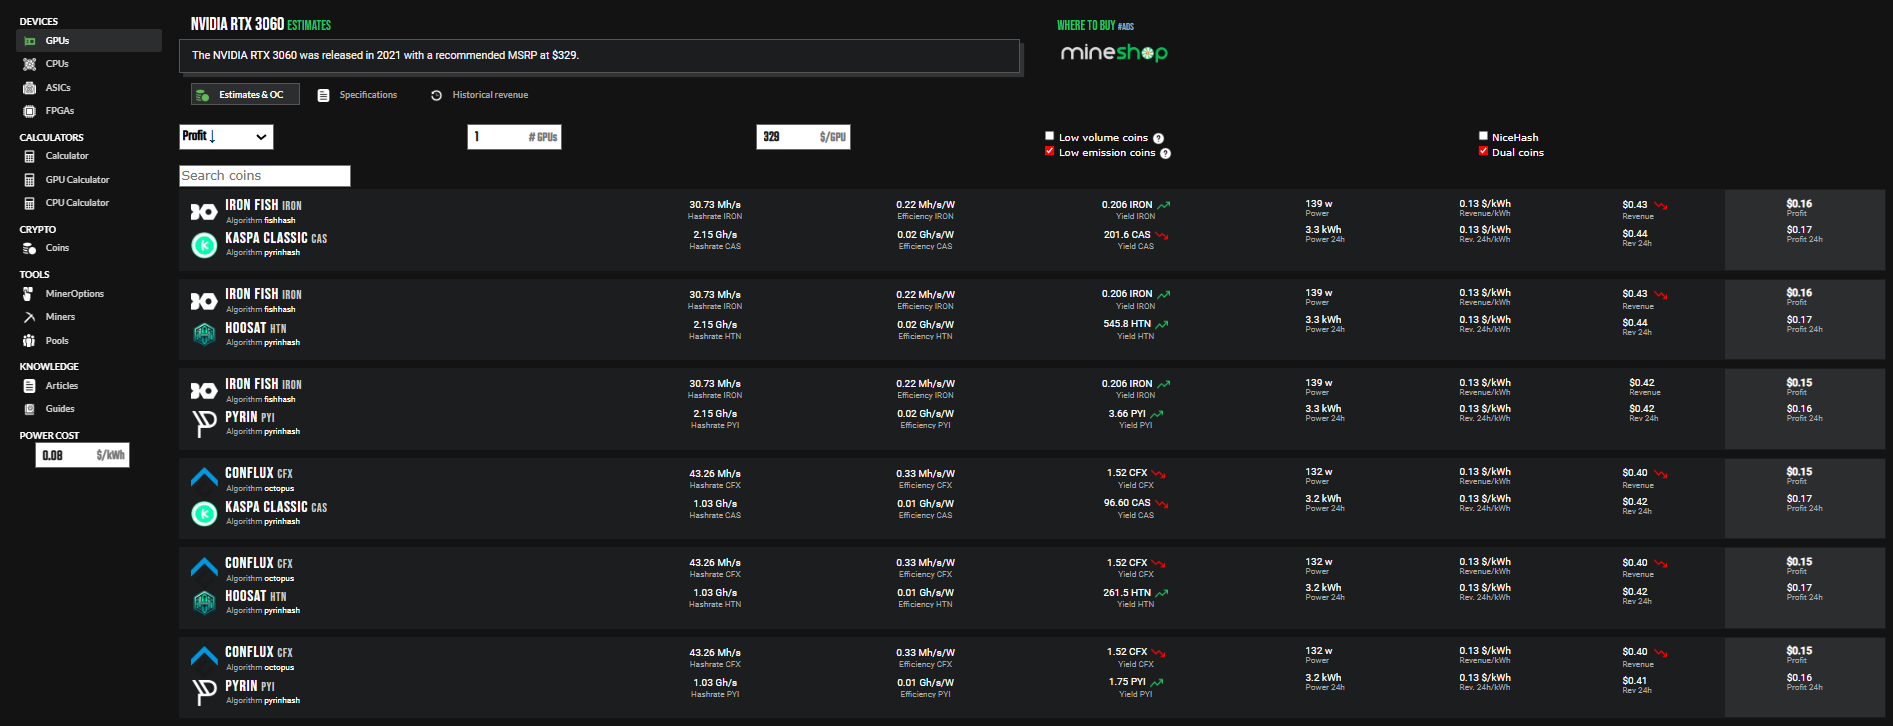The width and height of the screenshot is (1893, 726).
Task: Click the help icon beside Low emission coins
Action: (x=1165, y=153)
